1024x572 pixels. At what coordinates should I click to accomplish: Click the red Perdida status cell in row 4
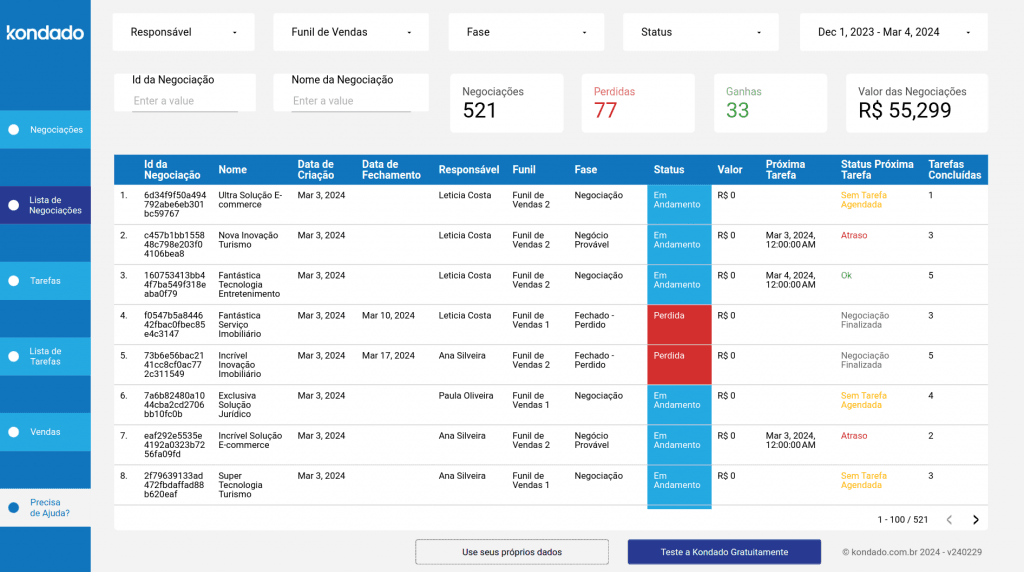point(679,324)
